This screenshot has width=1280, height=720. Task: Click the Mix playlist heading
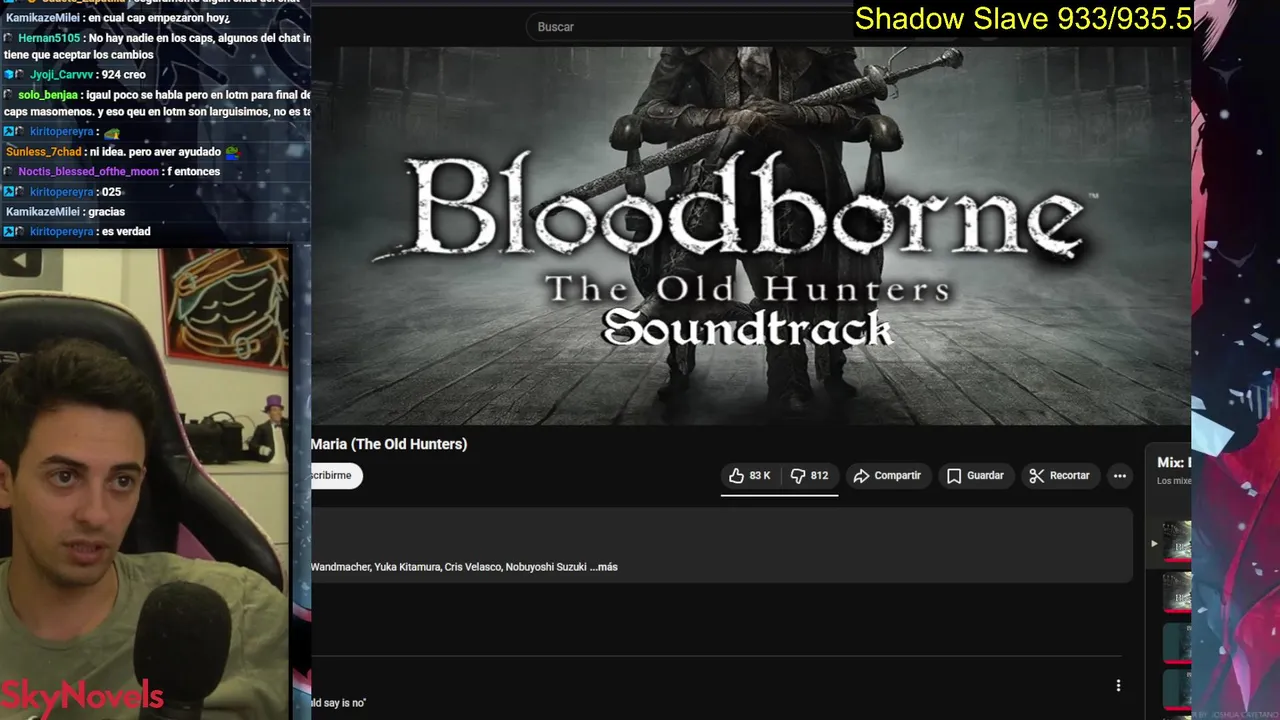click(x=1174, y=463)
